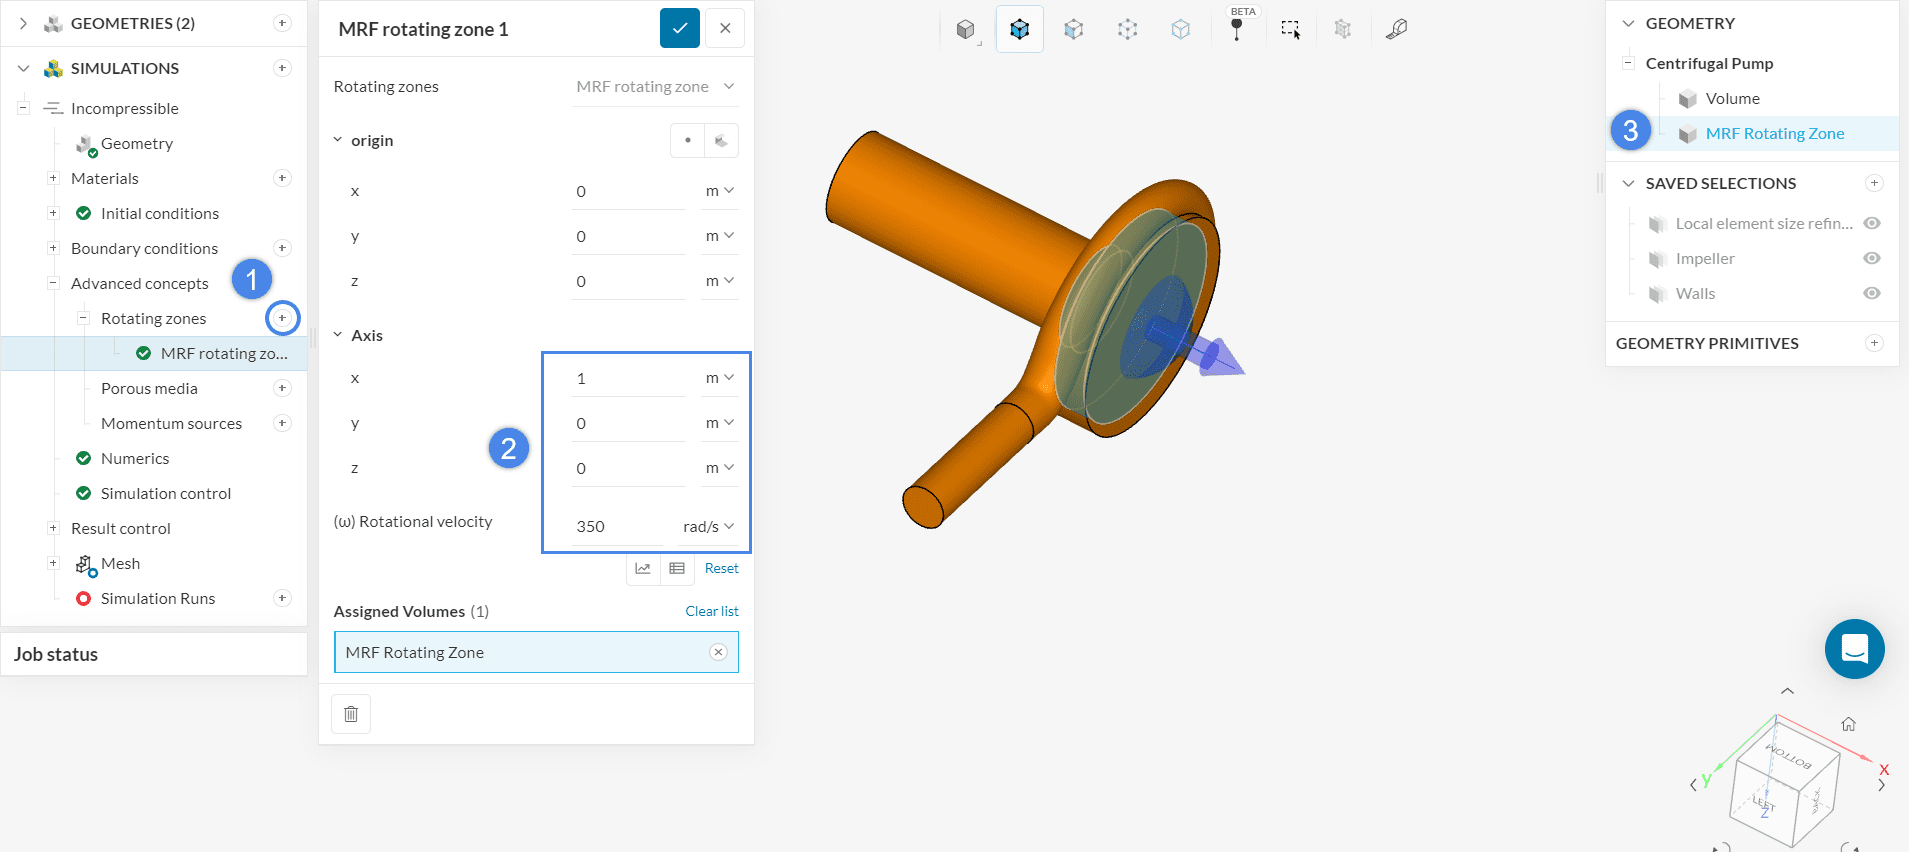Open rotational velocity table input icon
The height and width of the screenshot is (852, 1909).
pyautogui.click(x=677, y=568)
